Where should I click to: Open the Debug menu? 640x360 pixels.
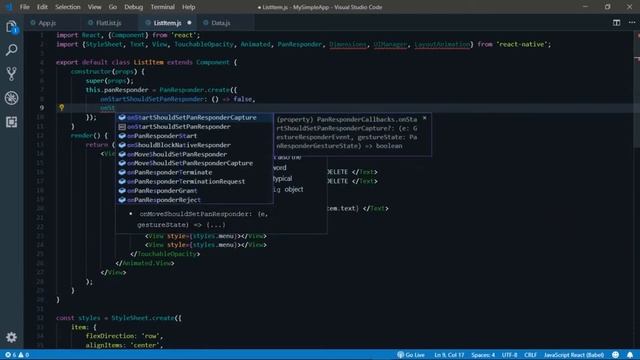tap(133, 7)
